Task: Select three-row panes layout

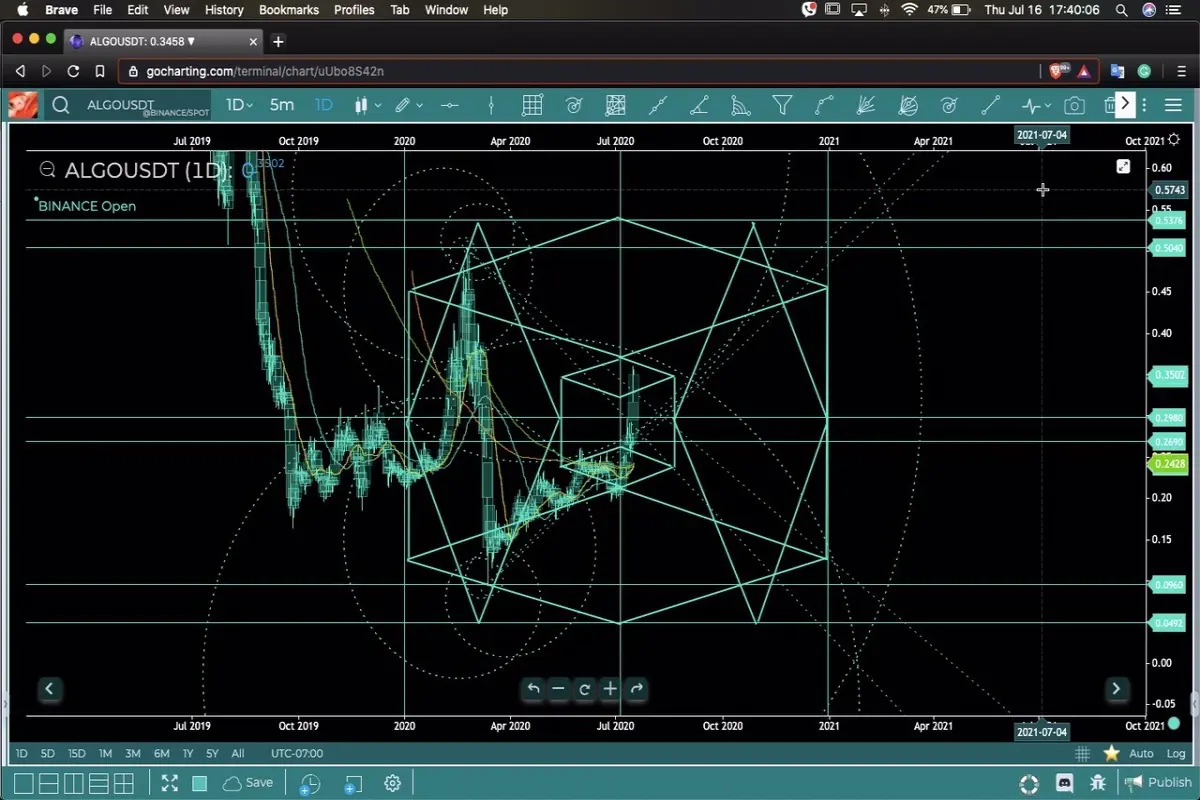Action: pyautogui.click(x=99, y=784)
